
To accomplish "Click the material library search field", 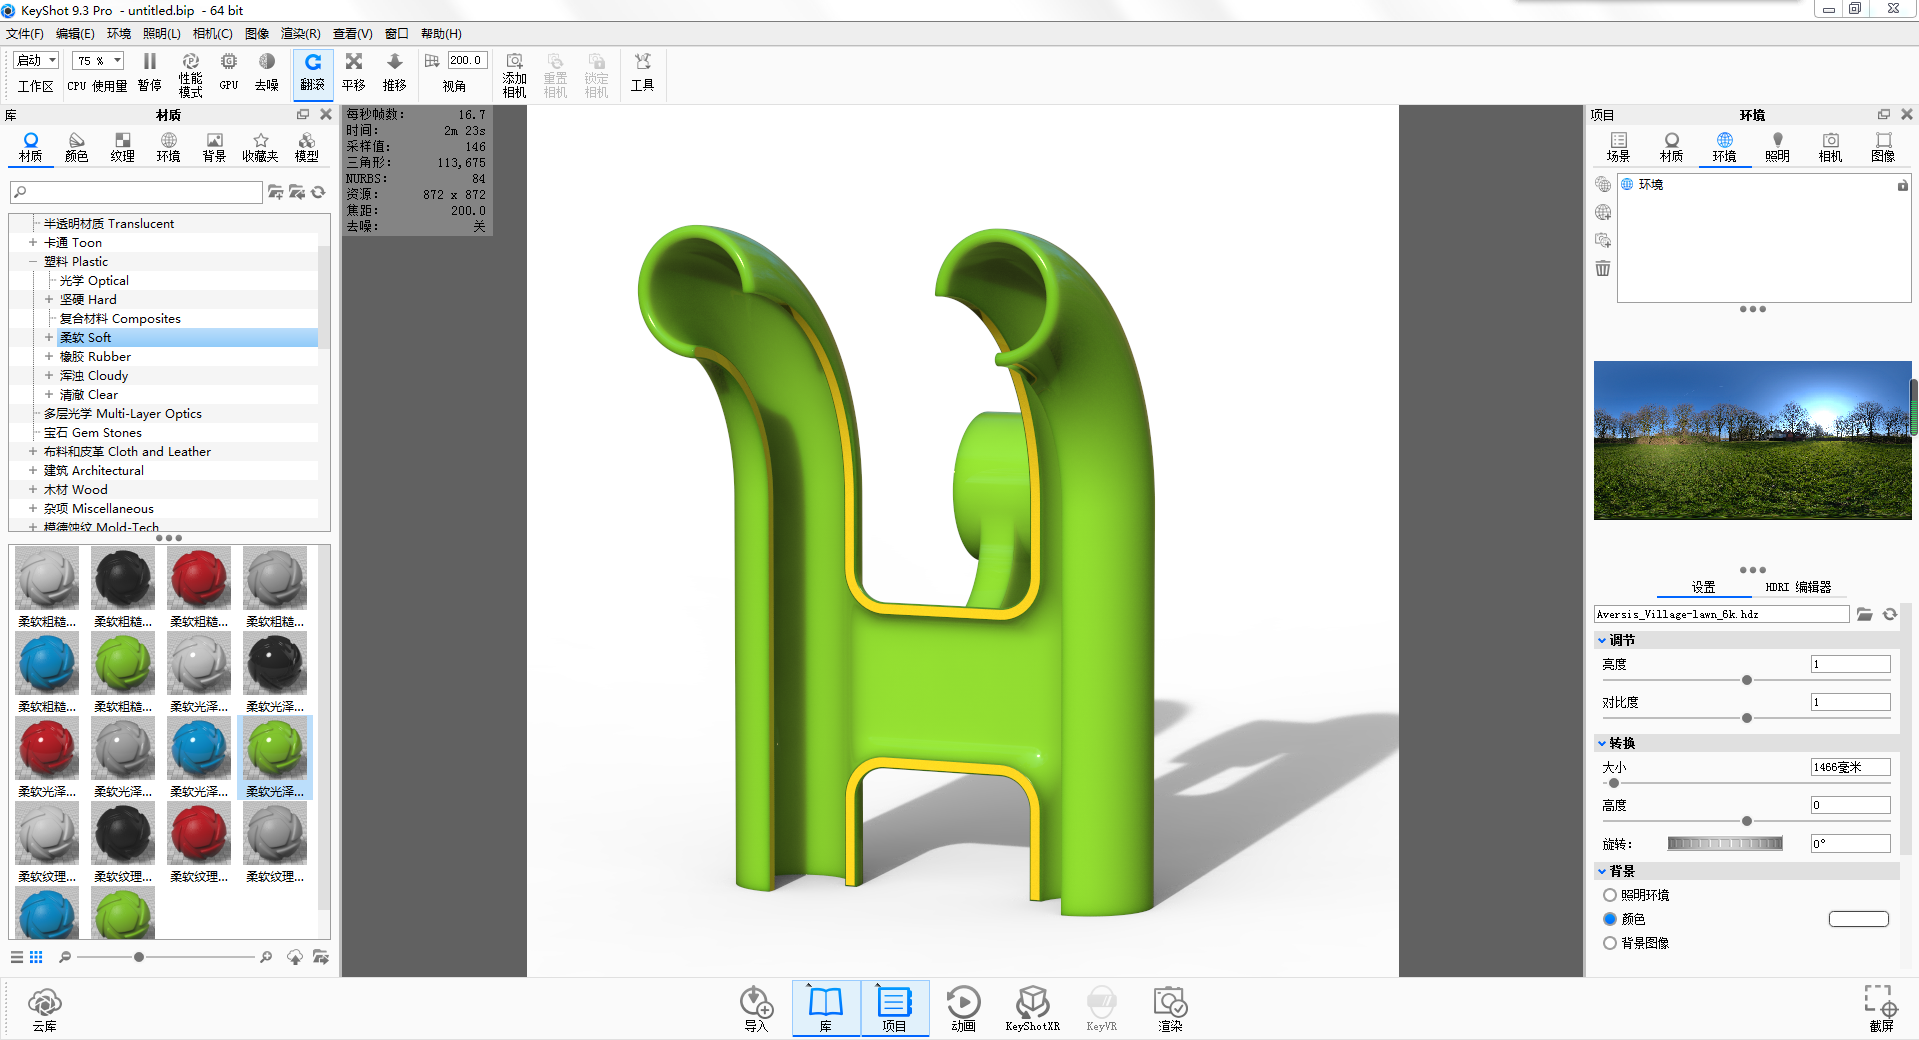I will point(136,192).
